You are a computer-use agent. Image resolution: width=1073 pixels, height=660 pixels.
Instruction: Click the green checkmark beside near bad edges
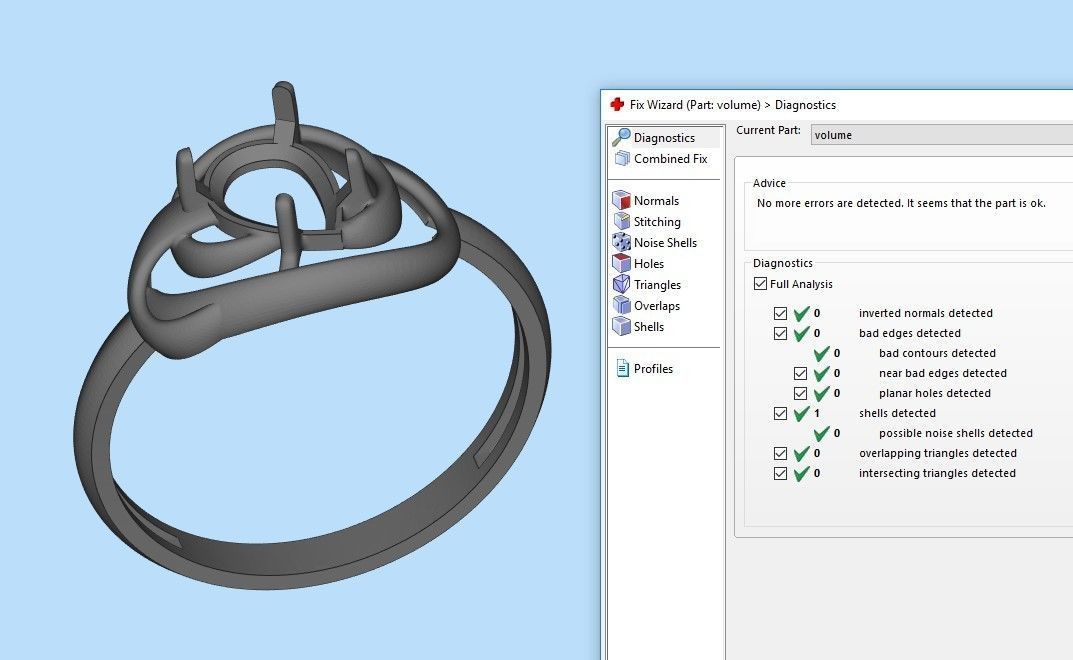click(x=821, y=373)
